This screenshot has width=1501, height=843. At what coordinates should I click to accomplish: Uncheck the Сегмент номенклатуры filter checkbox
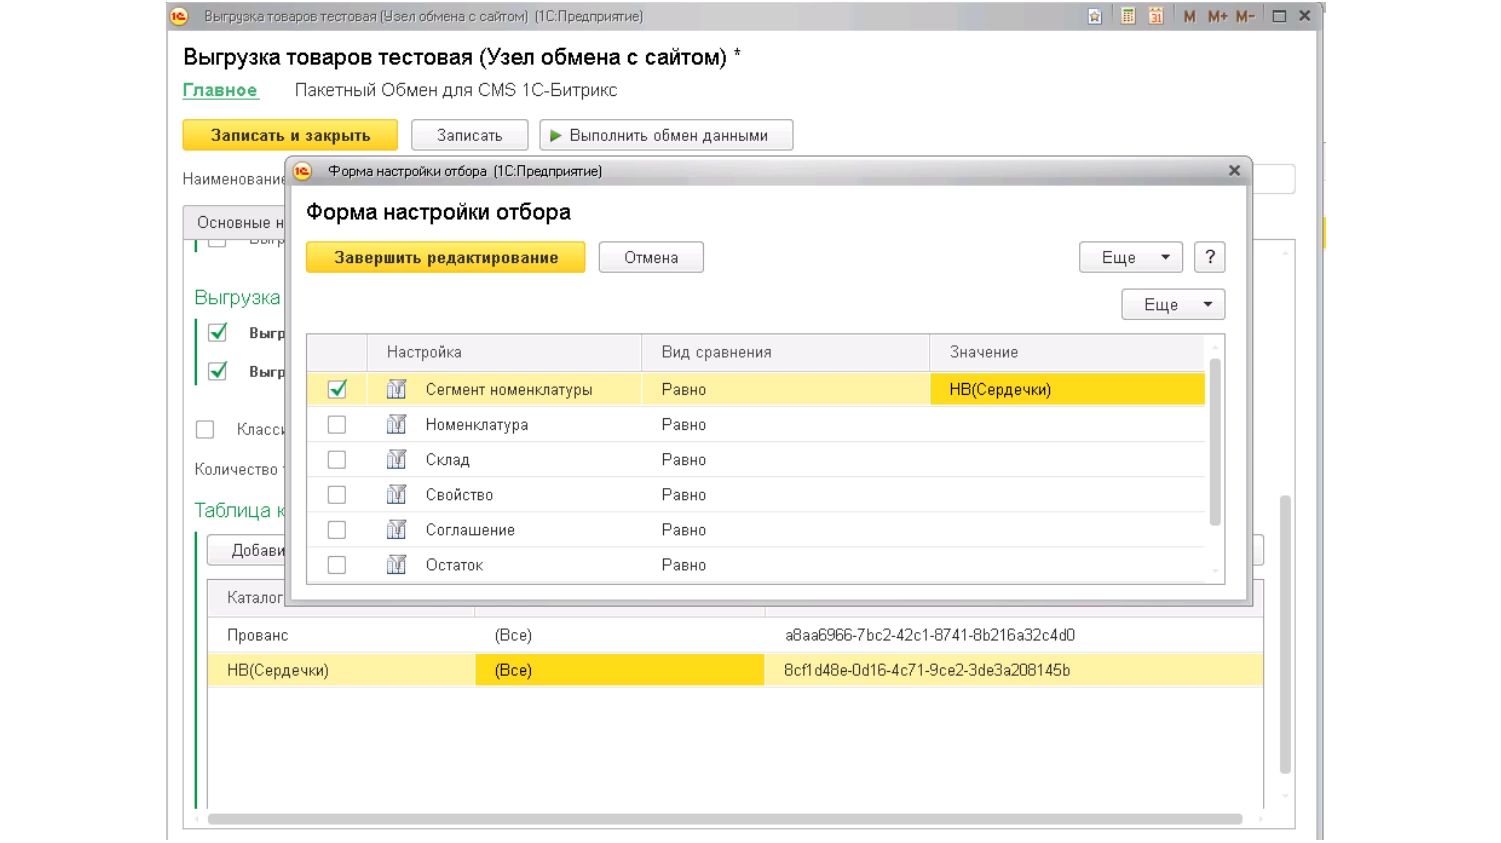(337, 389)
